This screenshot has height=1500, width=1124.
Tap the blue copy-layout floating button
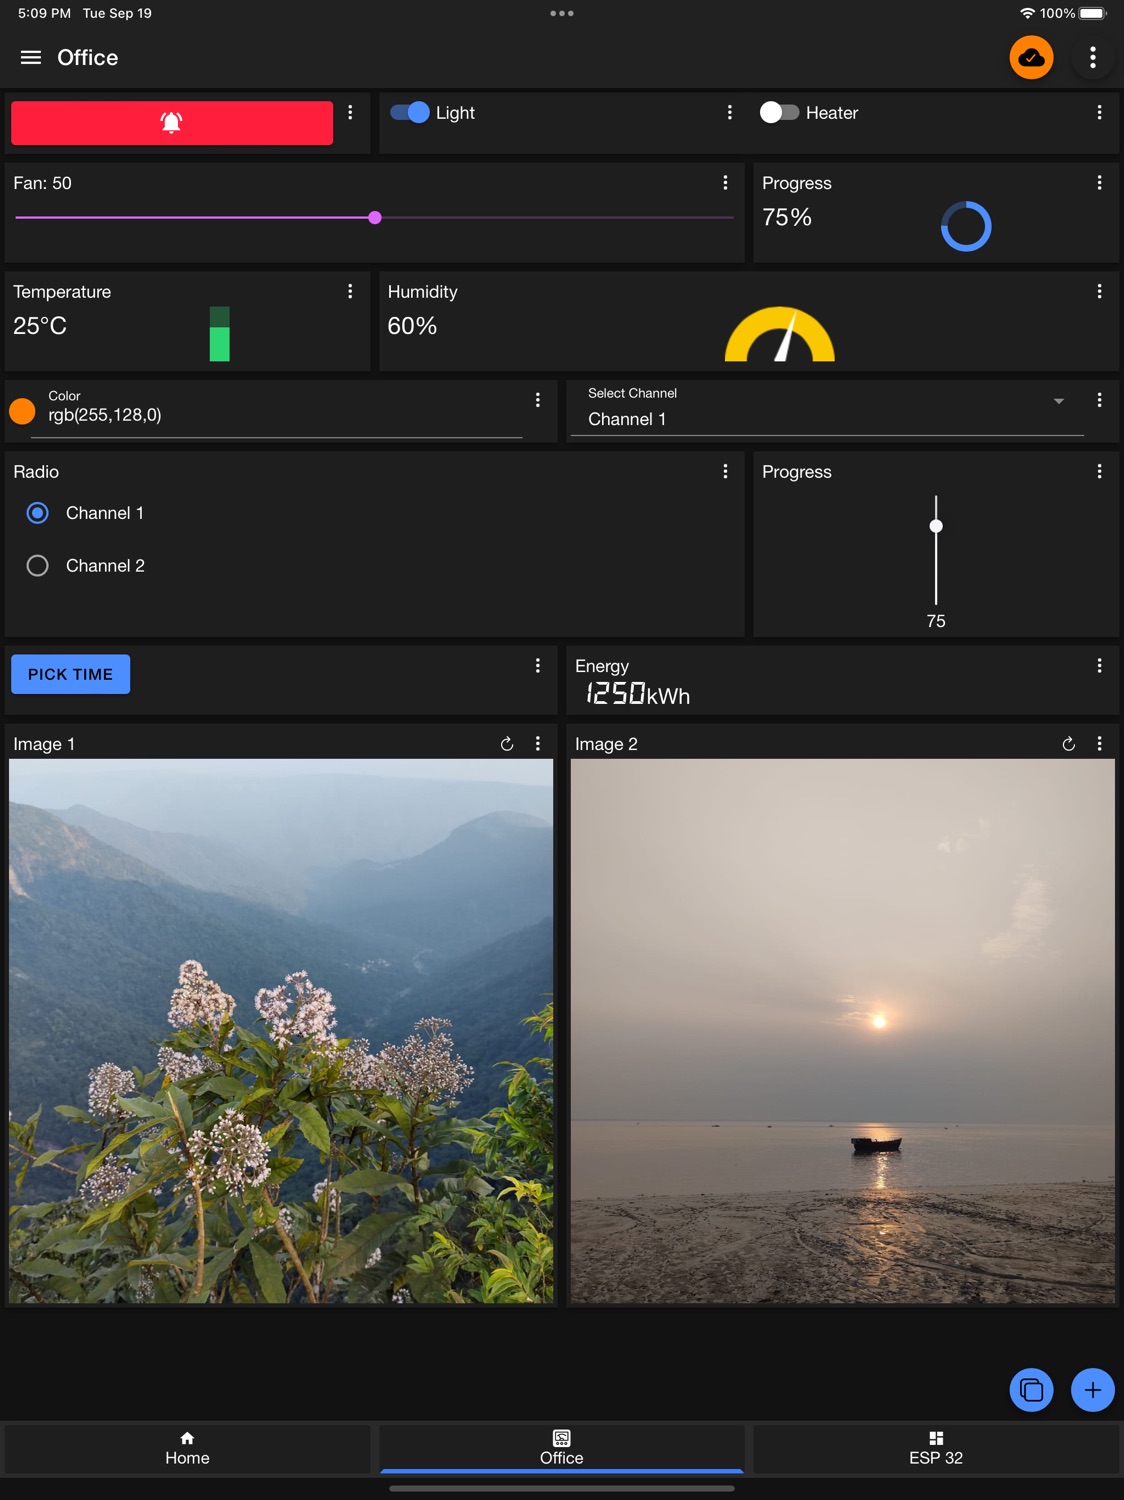[1031, 1390]
